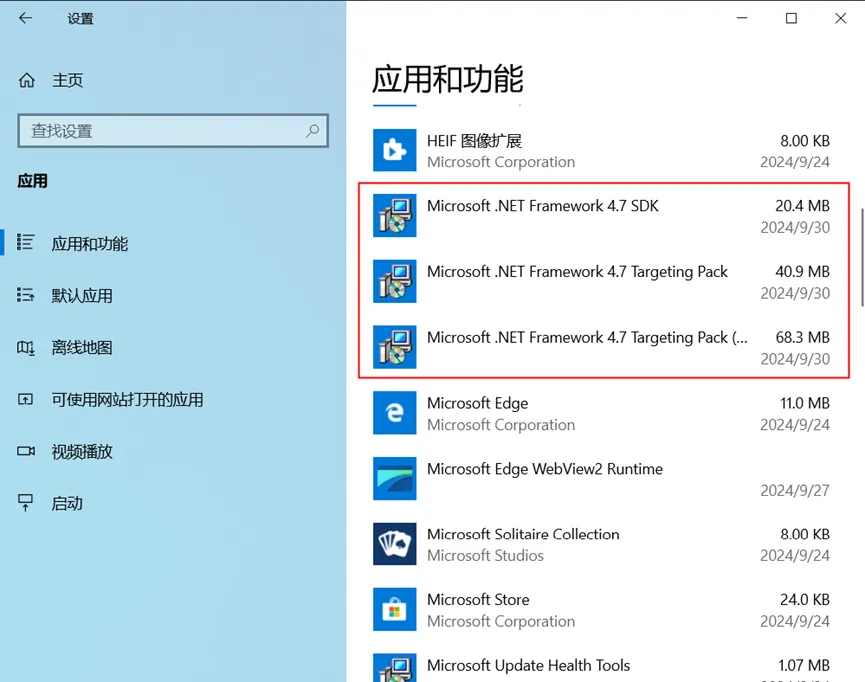Click the Solitaire Collection cards icon
The width and height of the screenshot is (865, 682).
click(394, 544)
